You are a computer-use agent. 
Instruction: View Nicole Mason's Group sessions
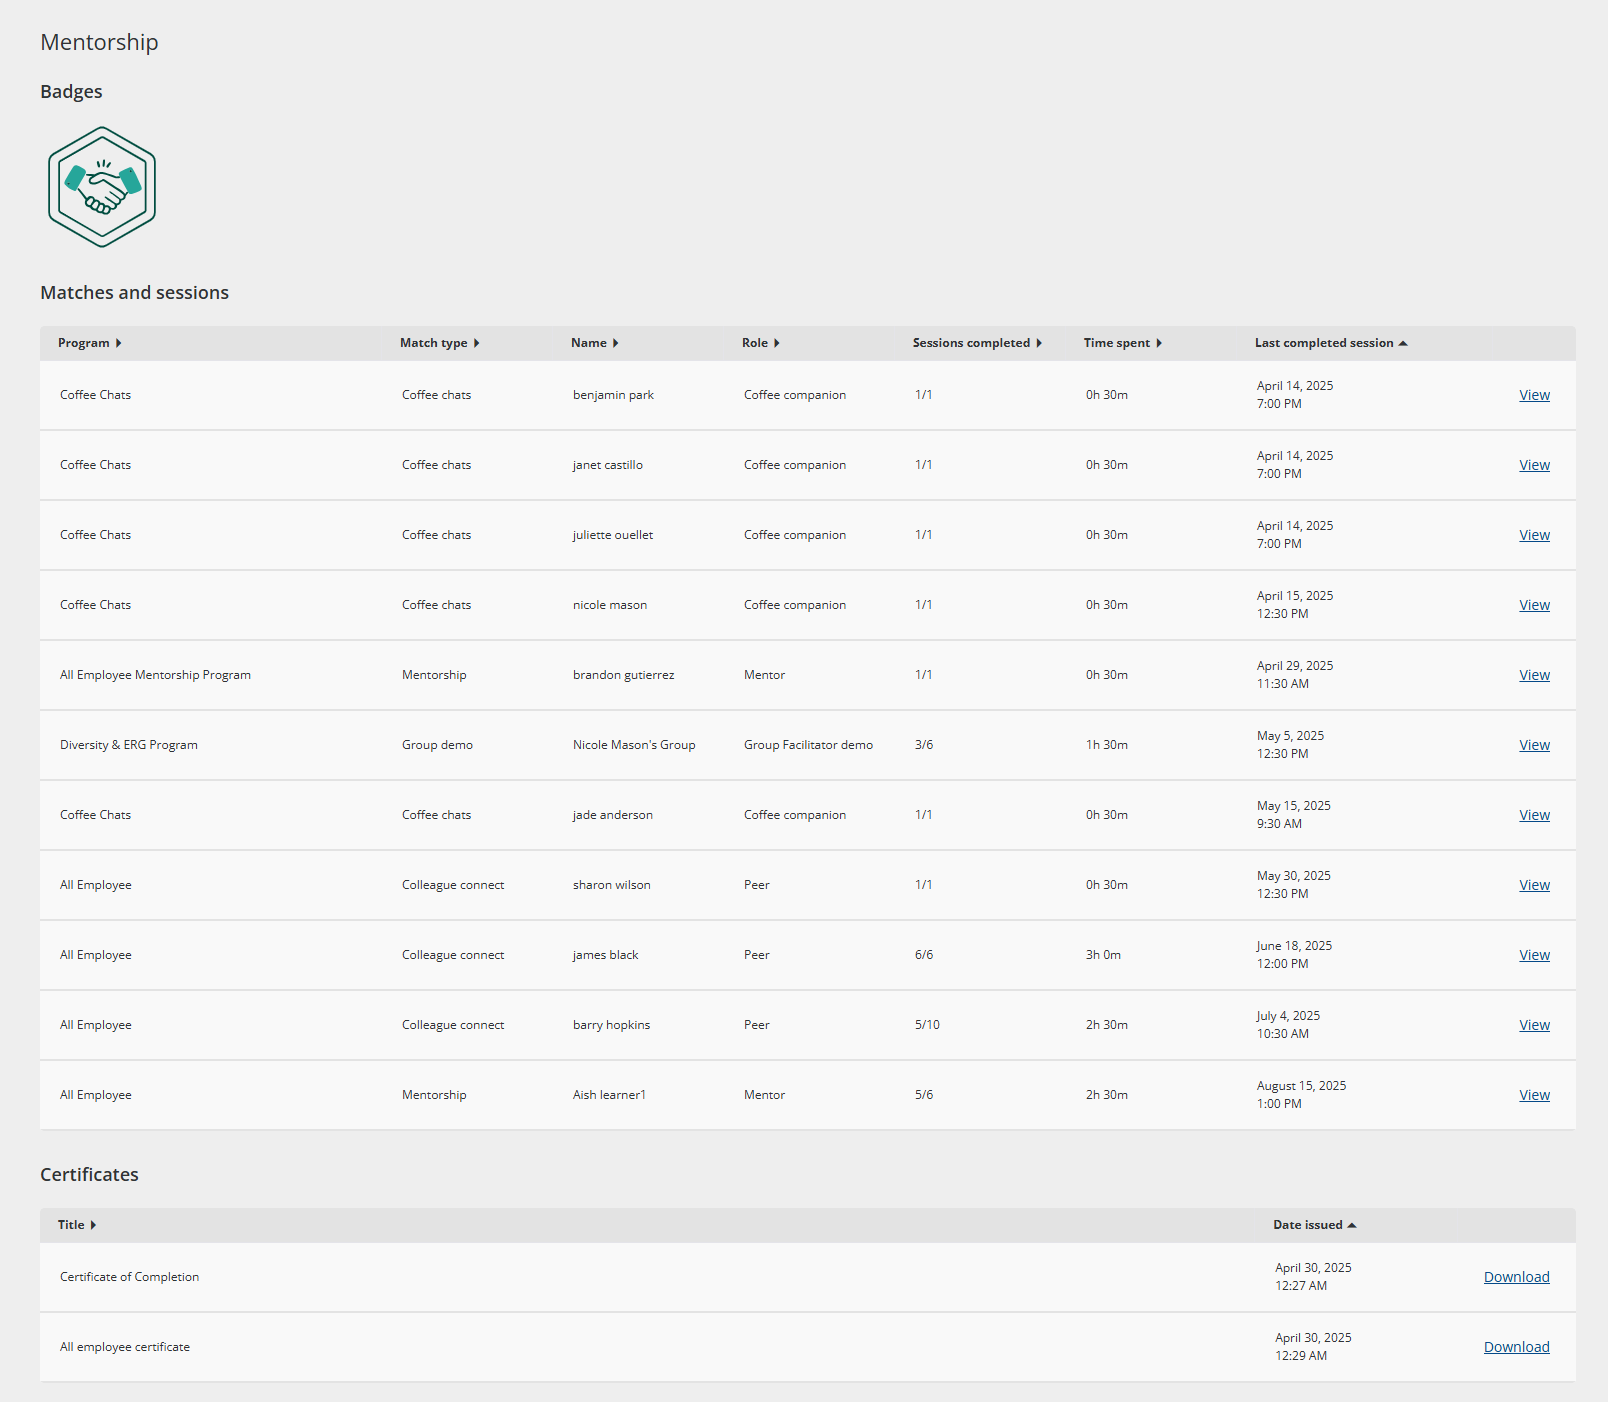coord(1534,745)
